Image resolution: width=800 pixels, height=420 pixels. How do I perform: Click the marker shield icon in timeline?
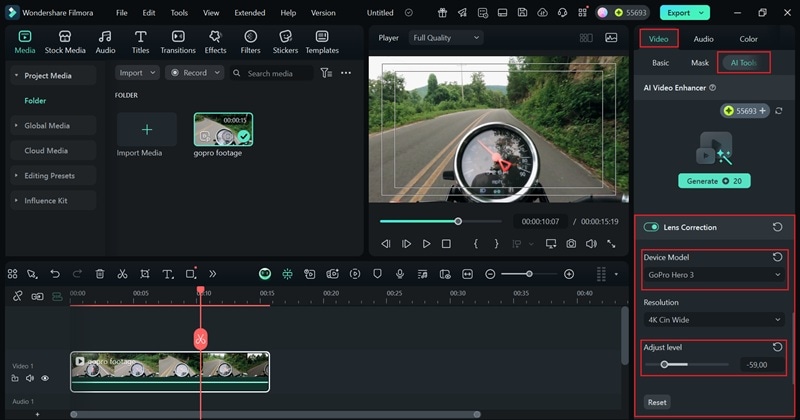click(377, 274)
